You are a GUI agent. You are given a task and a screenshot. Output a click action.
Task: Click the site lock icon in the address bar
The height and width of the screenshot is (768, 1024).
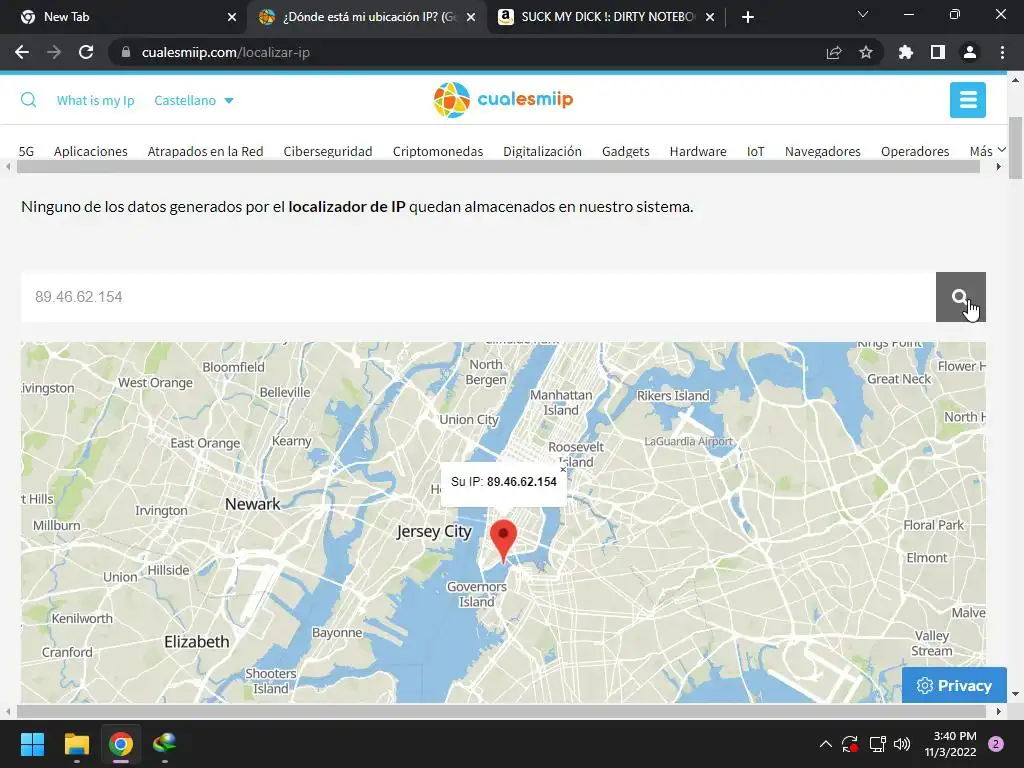point(126,52)
